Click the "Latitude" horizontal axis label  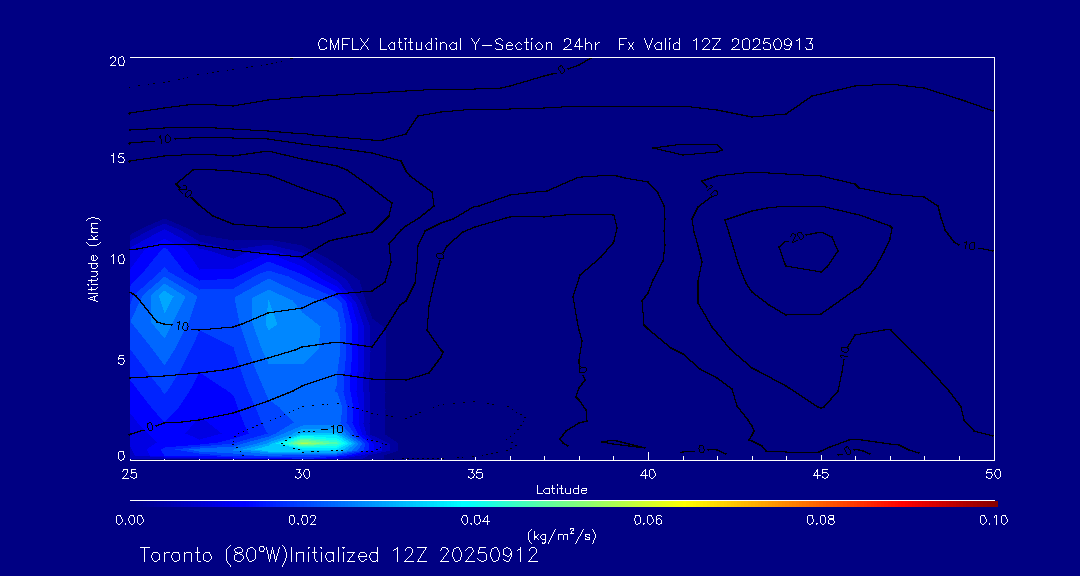pyautogui.click(x=562, y=490)
